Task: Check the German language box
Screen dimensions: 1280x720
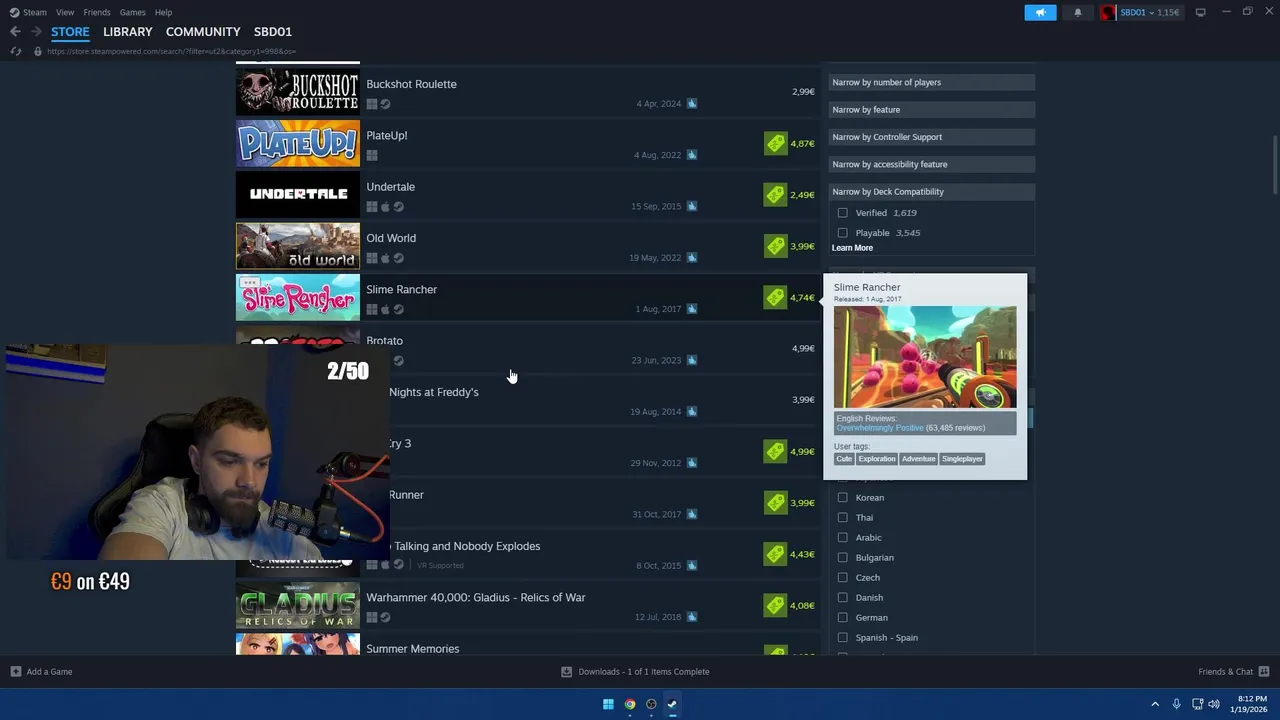Action: coord(842,617)
